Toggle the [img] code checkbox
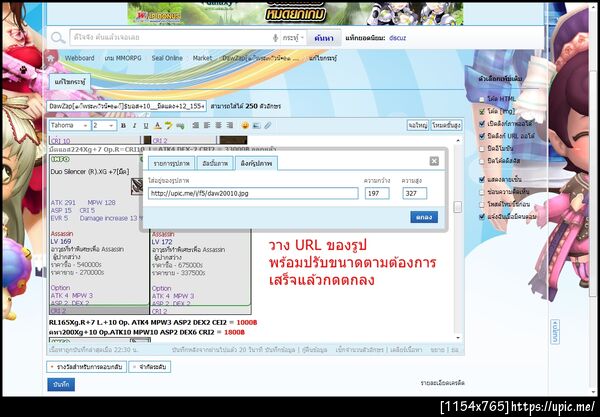Image resolution: width=600 pixels, height=417 pixels. click(x=482, y=111)
